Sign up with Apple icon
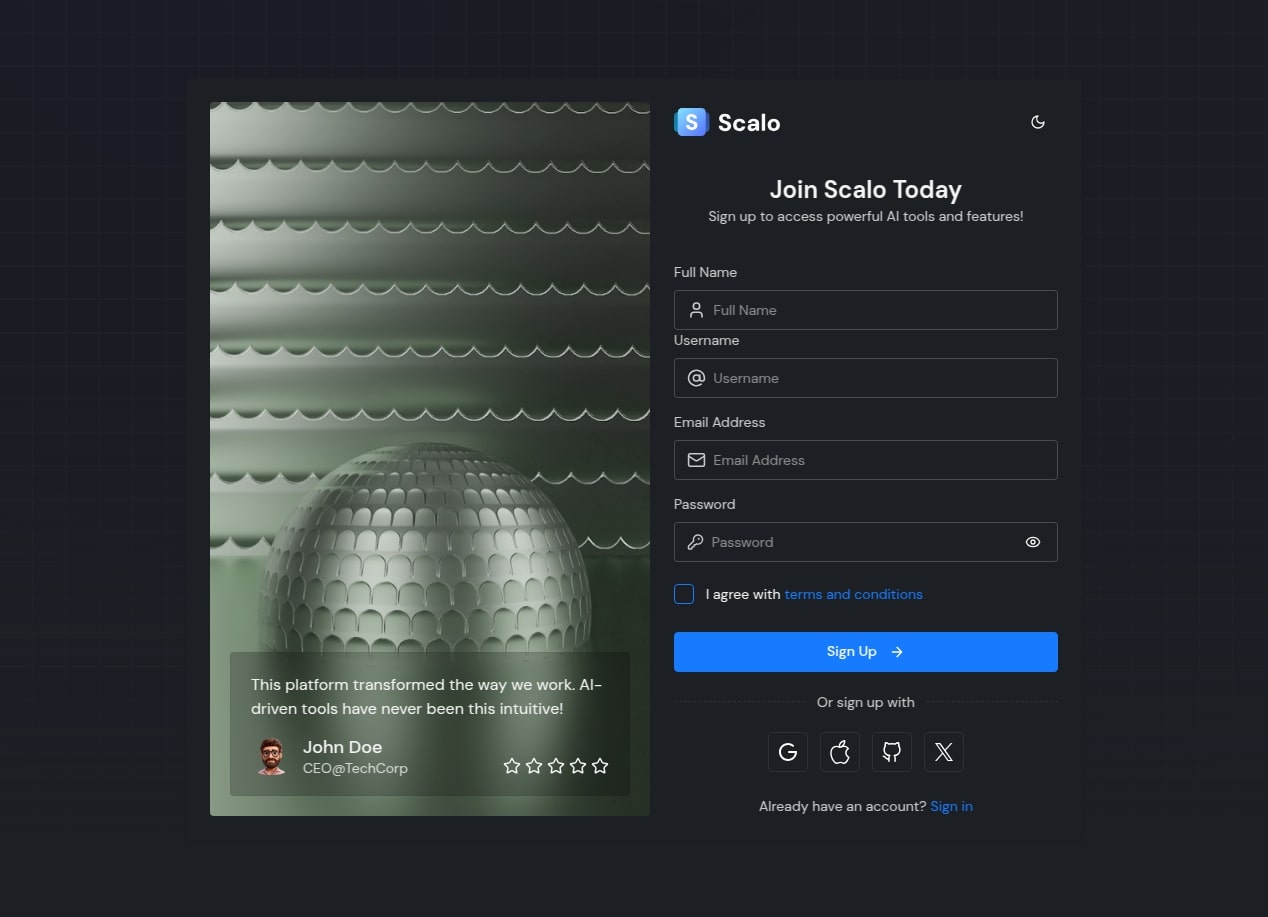 click(x=840, y=752)
